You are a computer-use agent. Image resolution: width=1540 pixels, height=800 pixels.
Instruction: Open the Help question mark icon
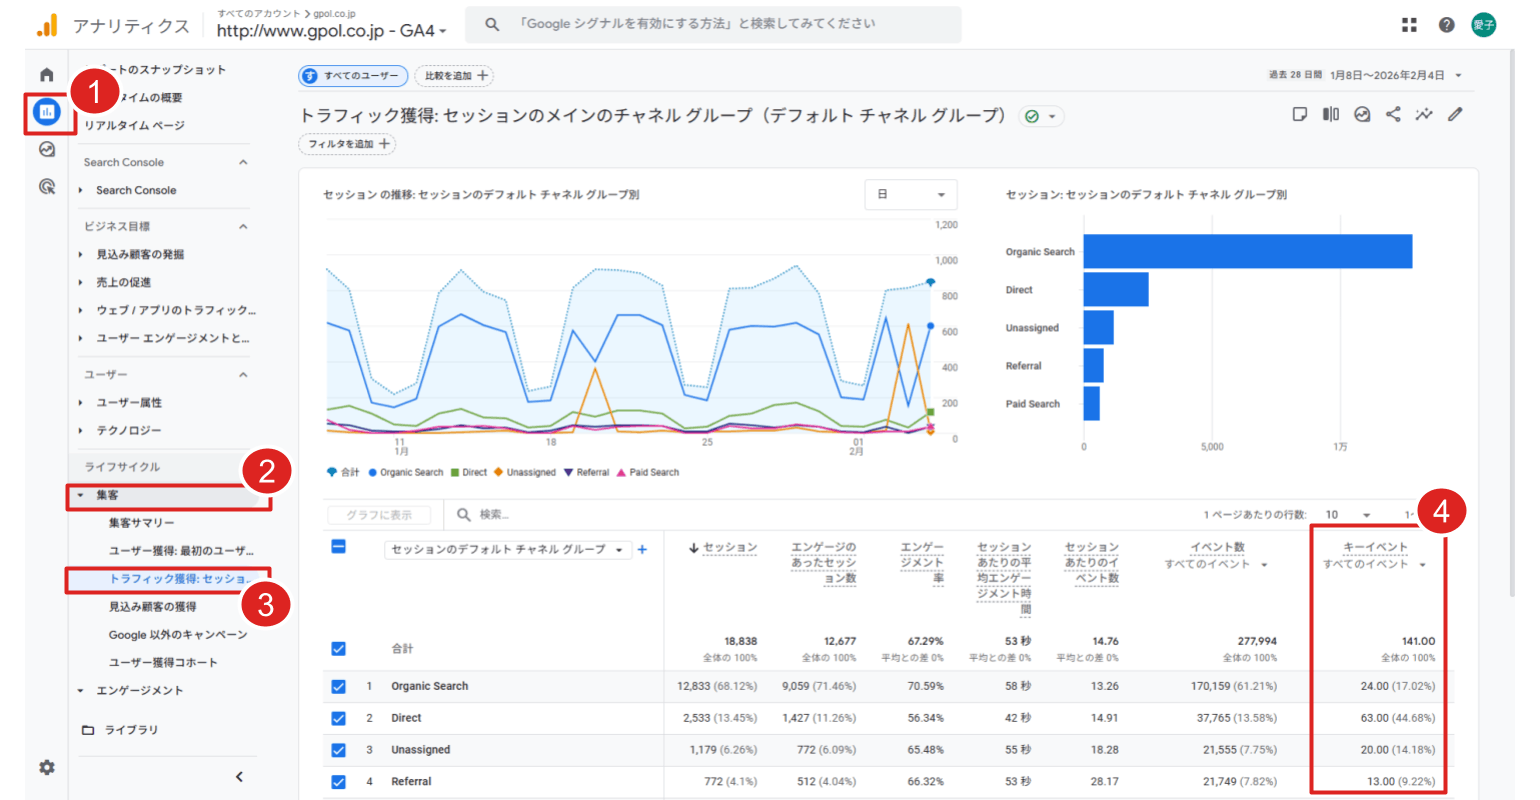pos(1446,25)
